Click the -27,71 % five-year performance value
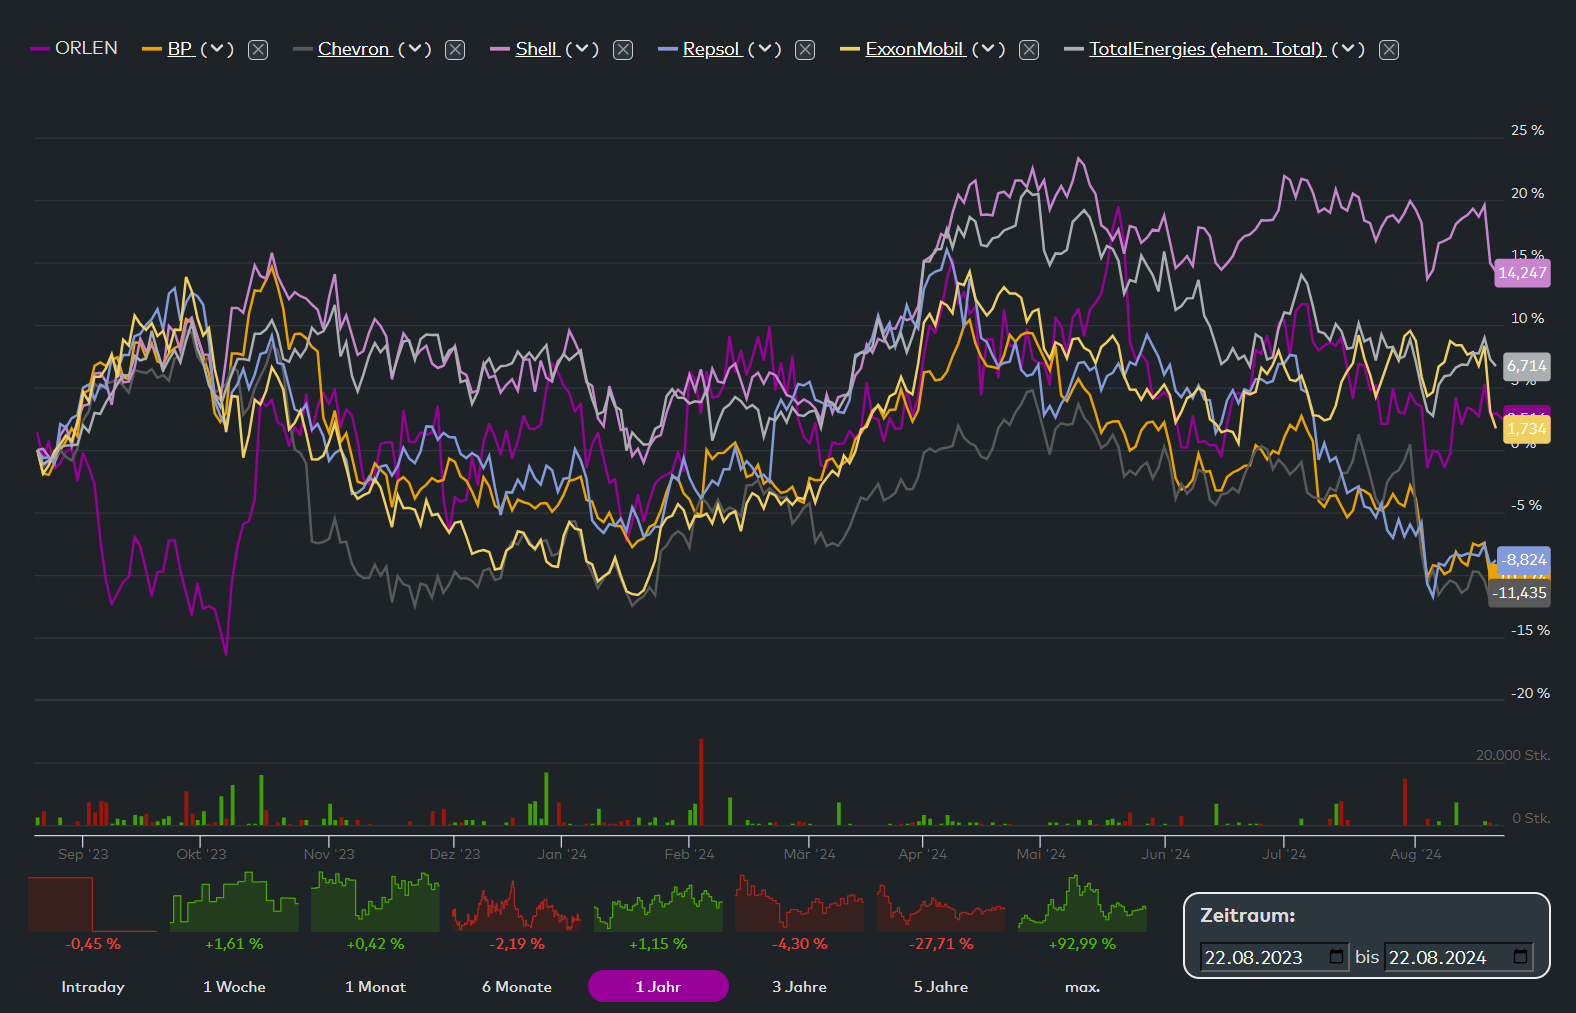This screenshot has height=1013, width=1576. [941, 944]
